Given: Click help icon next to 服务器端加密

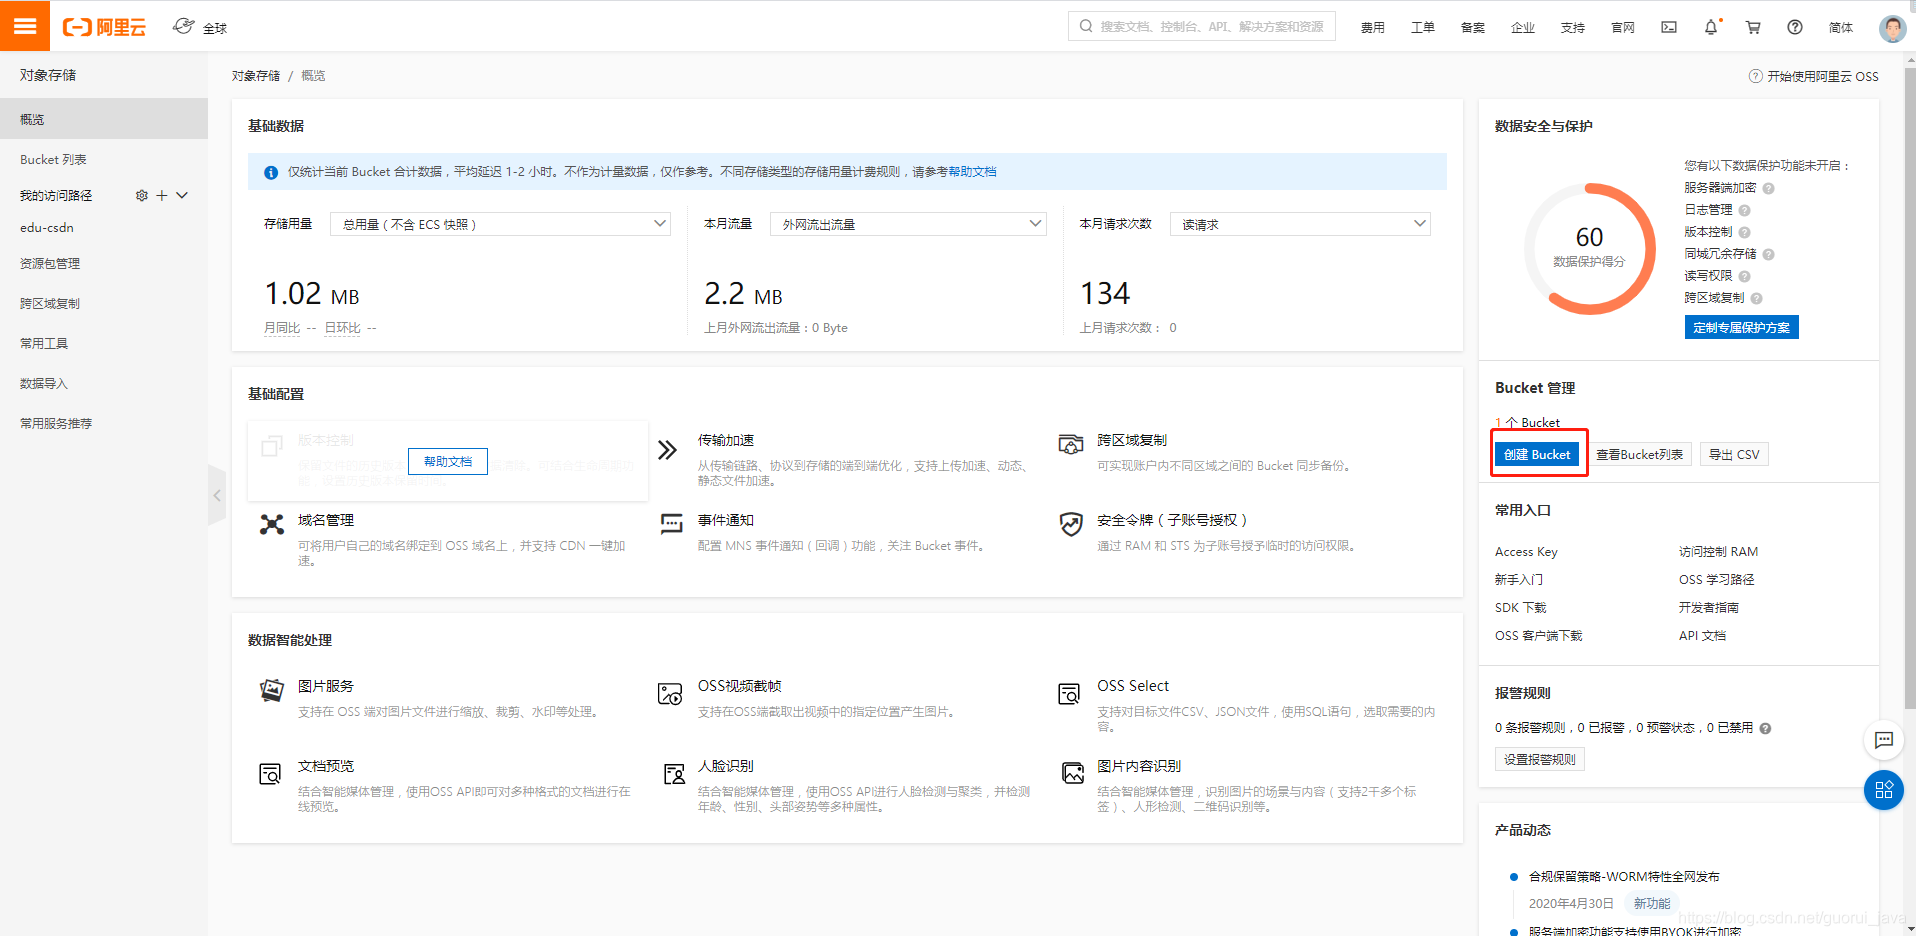Looking at the screenshot, I should [x=1768, y=188].
